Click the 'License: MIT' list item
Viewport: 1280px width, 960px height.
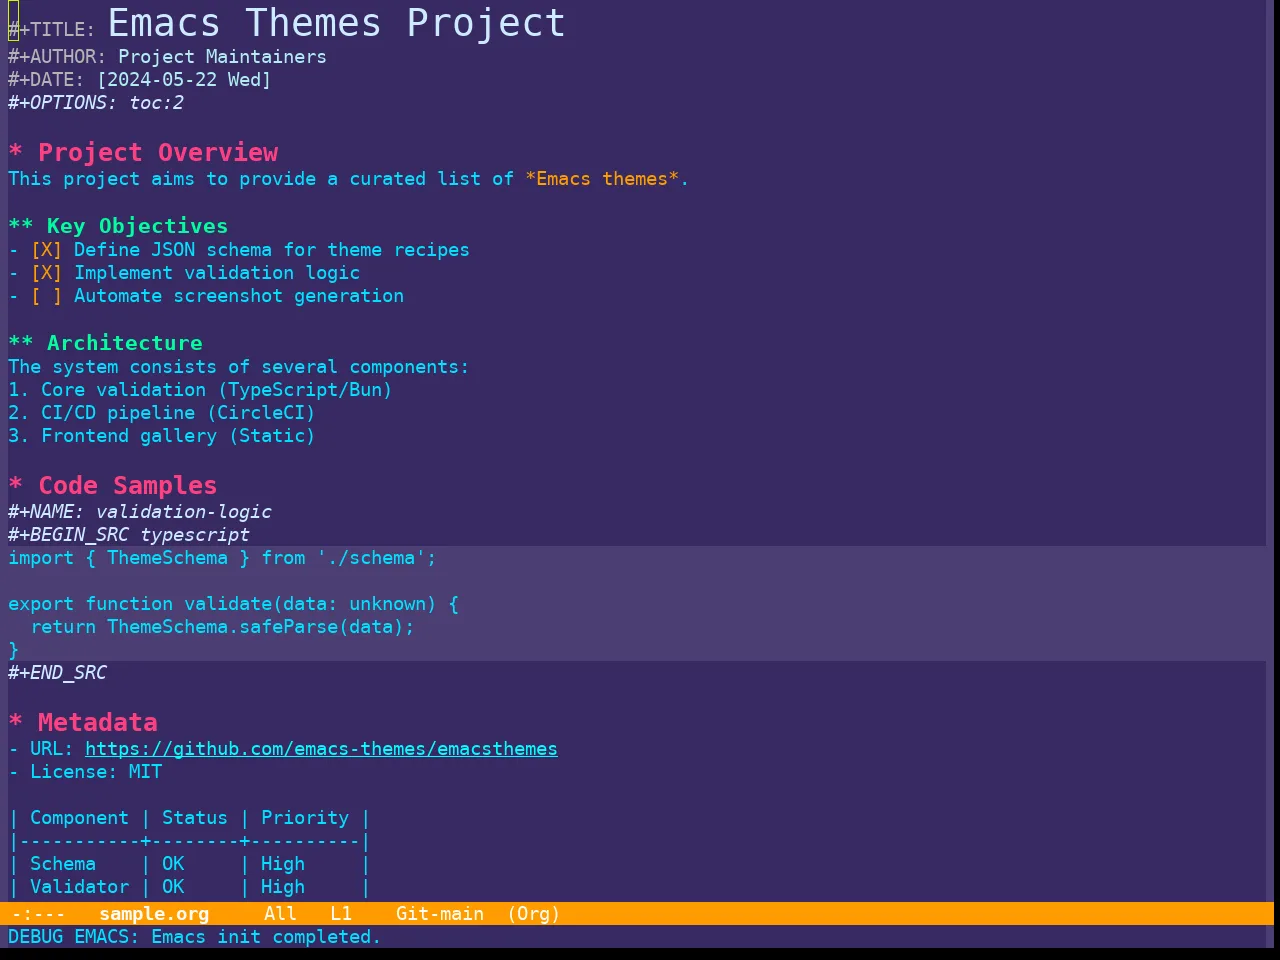pyautogui.click(x=96, y=772)
